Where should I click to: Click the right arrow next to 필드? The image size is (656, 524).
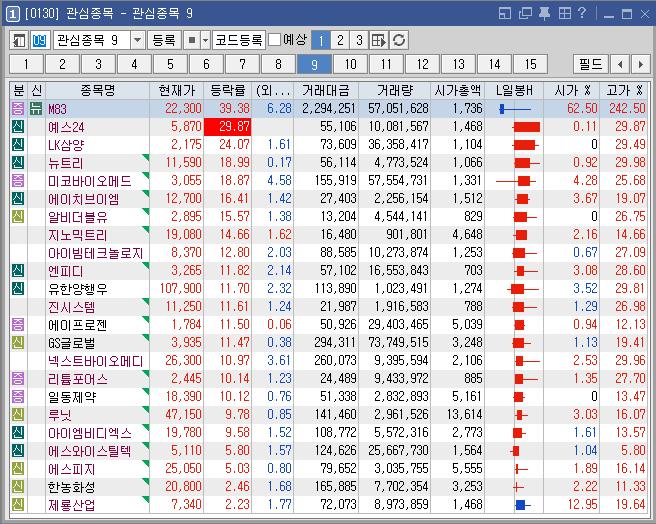641,64
